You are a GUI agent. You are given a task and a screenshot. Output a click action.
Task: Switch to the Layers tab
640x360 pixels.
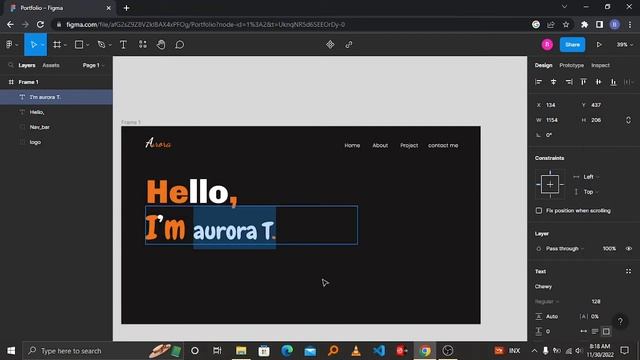click(27, 65)
